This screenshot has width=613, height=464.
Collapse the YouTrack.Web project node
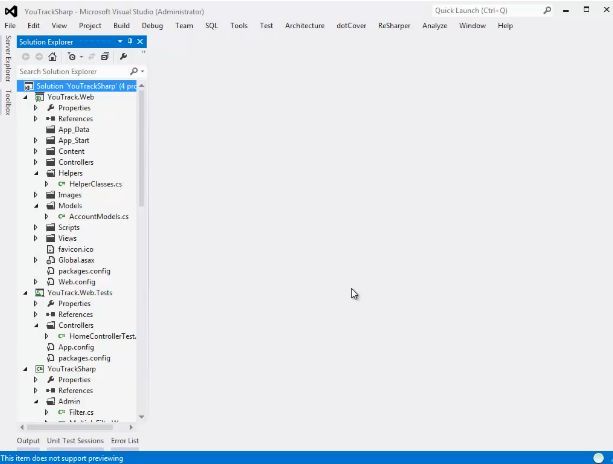point(25,97)
